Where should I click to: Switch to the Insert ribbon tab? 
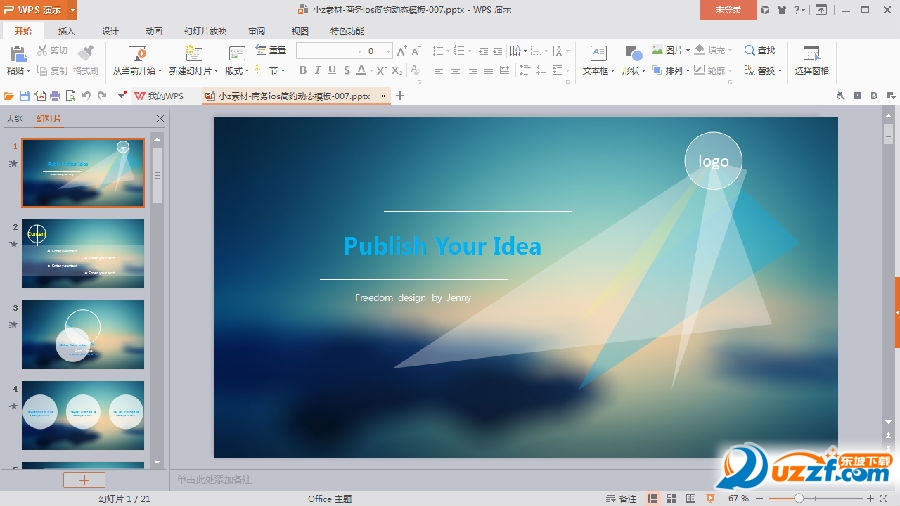coord(66,31)
